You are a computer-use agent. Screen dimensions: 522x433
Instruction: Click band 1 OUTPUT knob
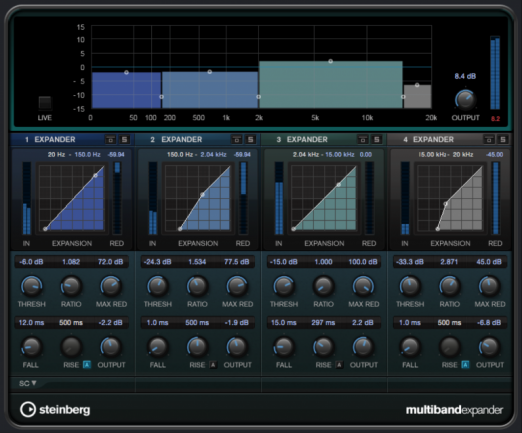click(111, 347)
